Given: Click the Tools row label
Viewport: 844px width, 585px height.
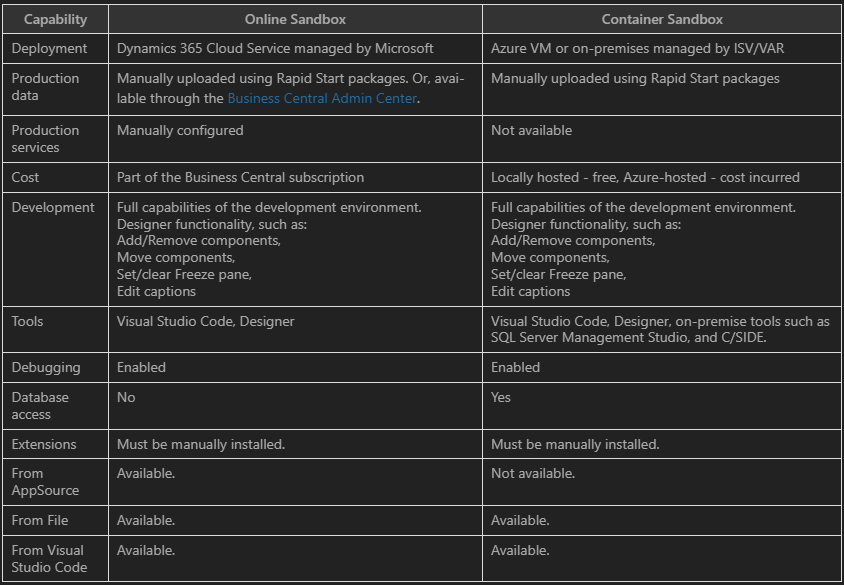Looking at the screenshot, I should coord(27,321).
